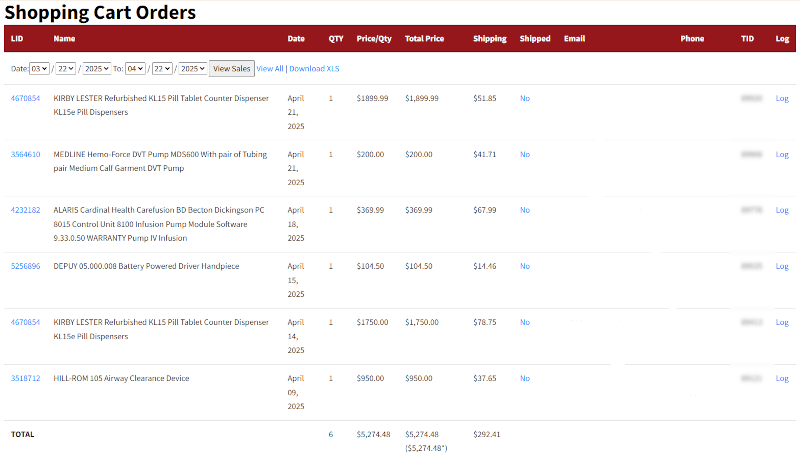Click the QTY column header
This screenshot has width=800, height=458.
point(336,38)
